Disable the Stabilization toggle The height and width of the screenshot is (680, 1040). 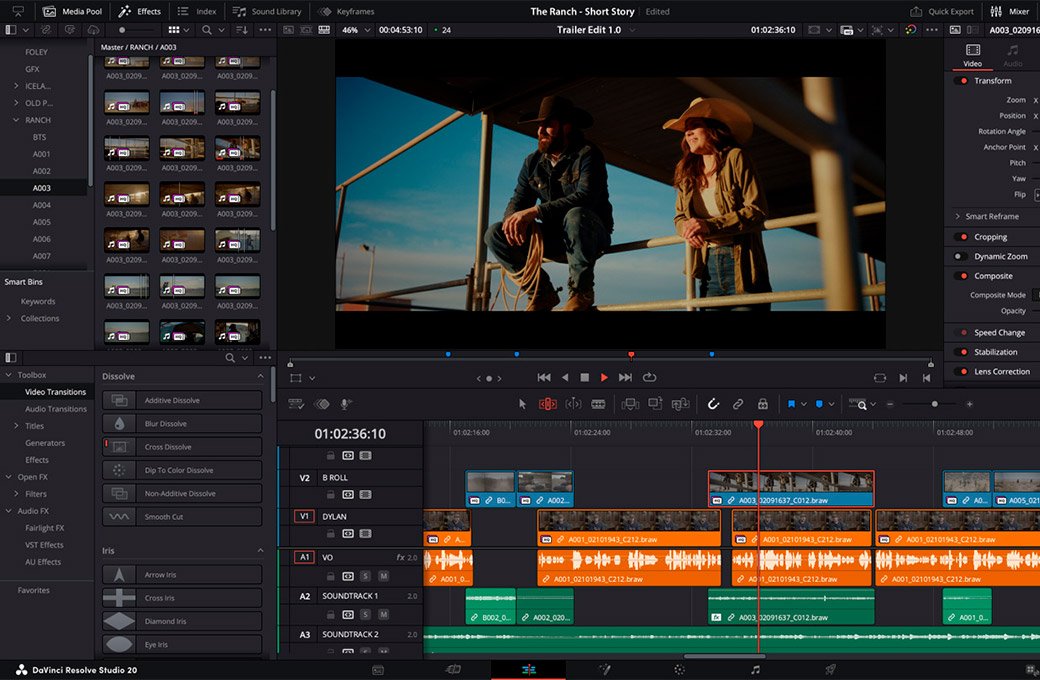(x=963, y=352)
